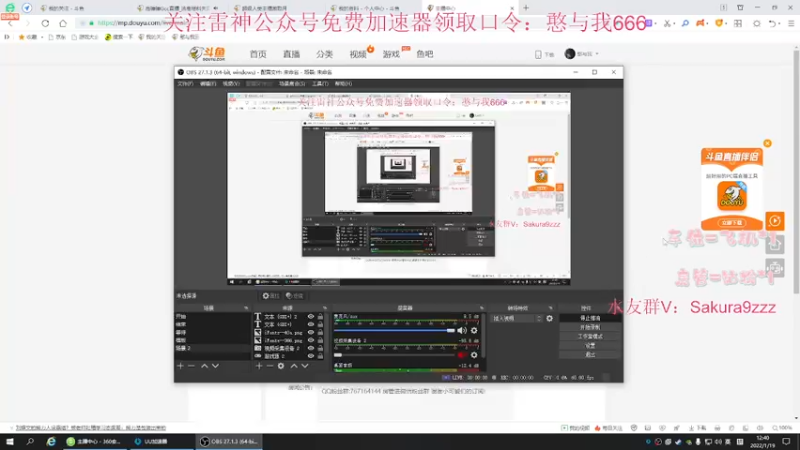Expand the Douyu user avatar menu
Viewport: 800px width, 450px height.
point(582,54)
